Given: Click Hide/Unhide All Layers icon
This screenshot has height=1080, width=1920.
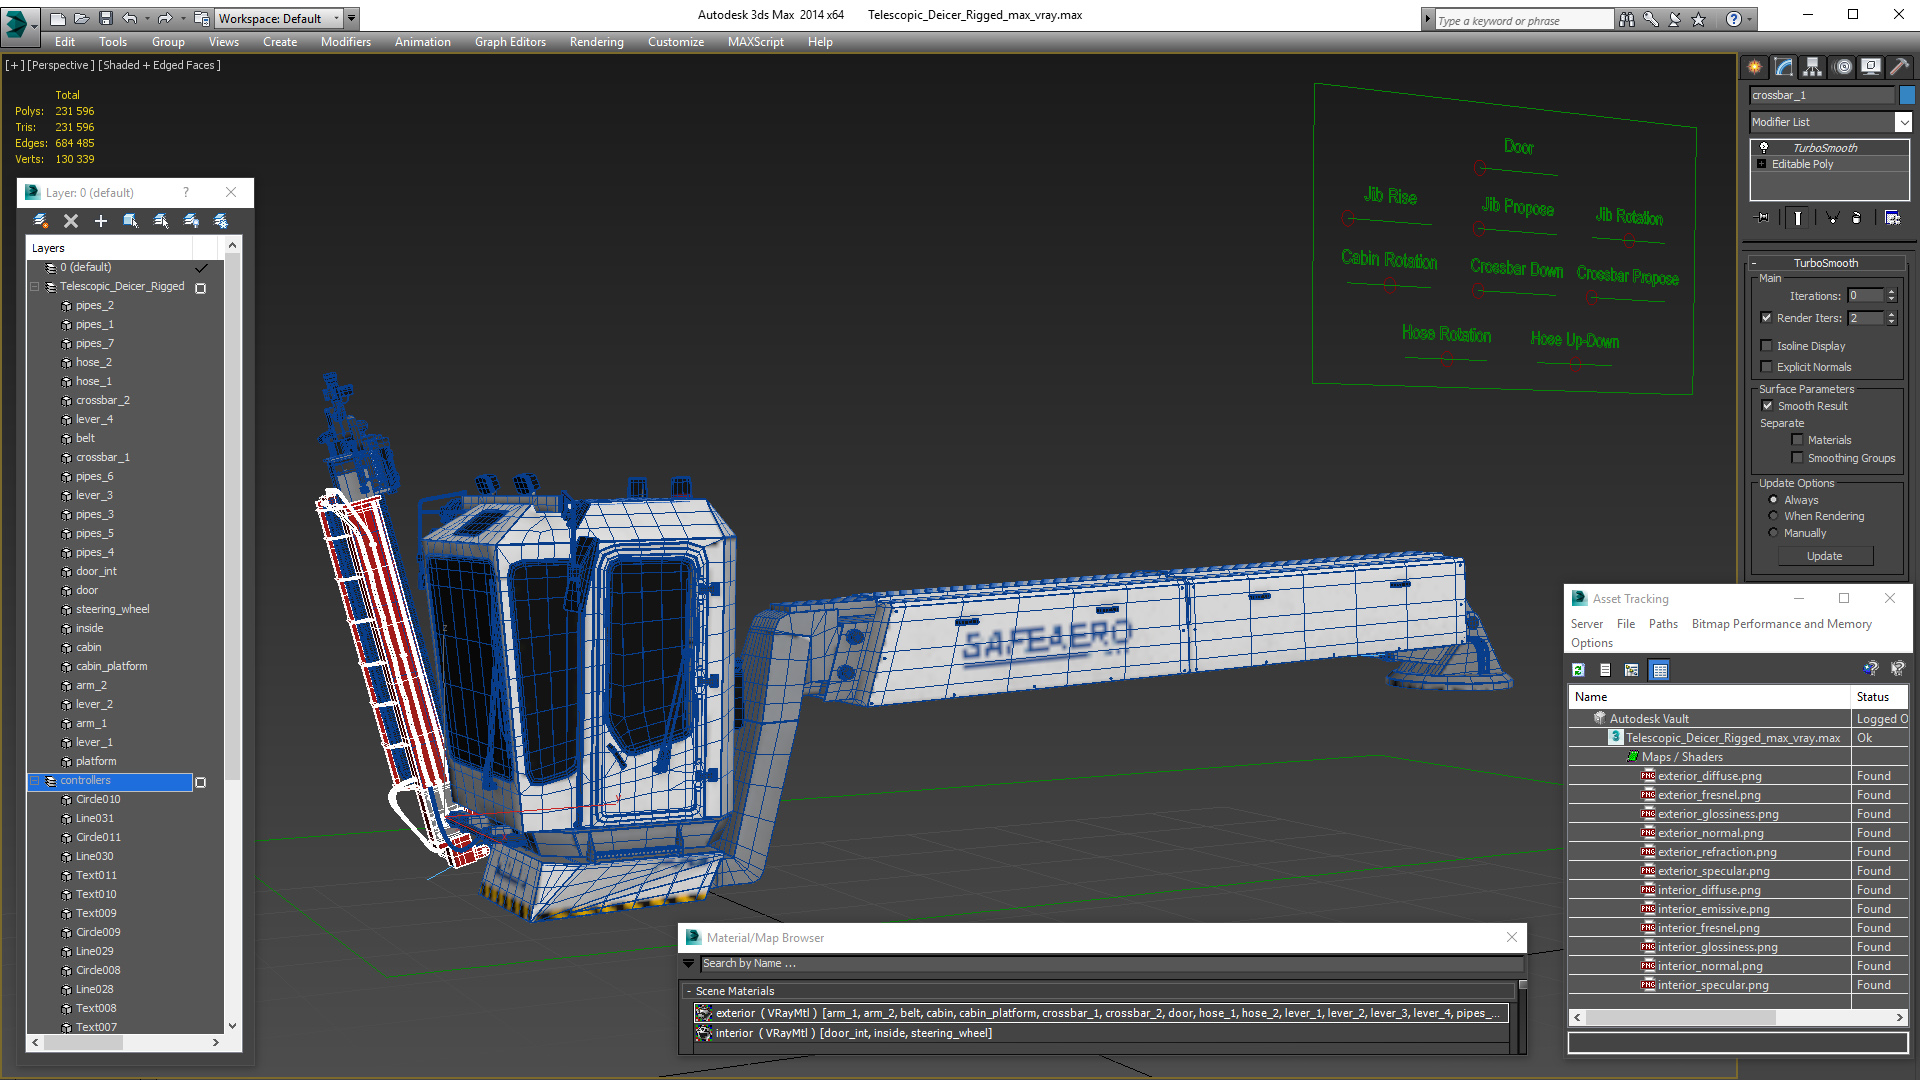Looking at the screenshot, I should 191,221.
